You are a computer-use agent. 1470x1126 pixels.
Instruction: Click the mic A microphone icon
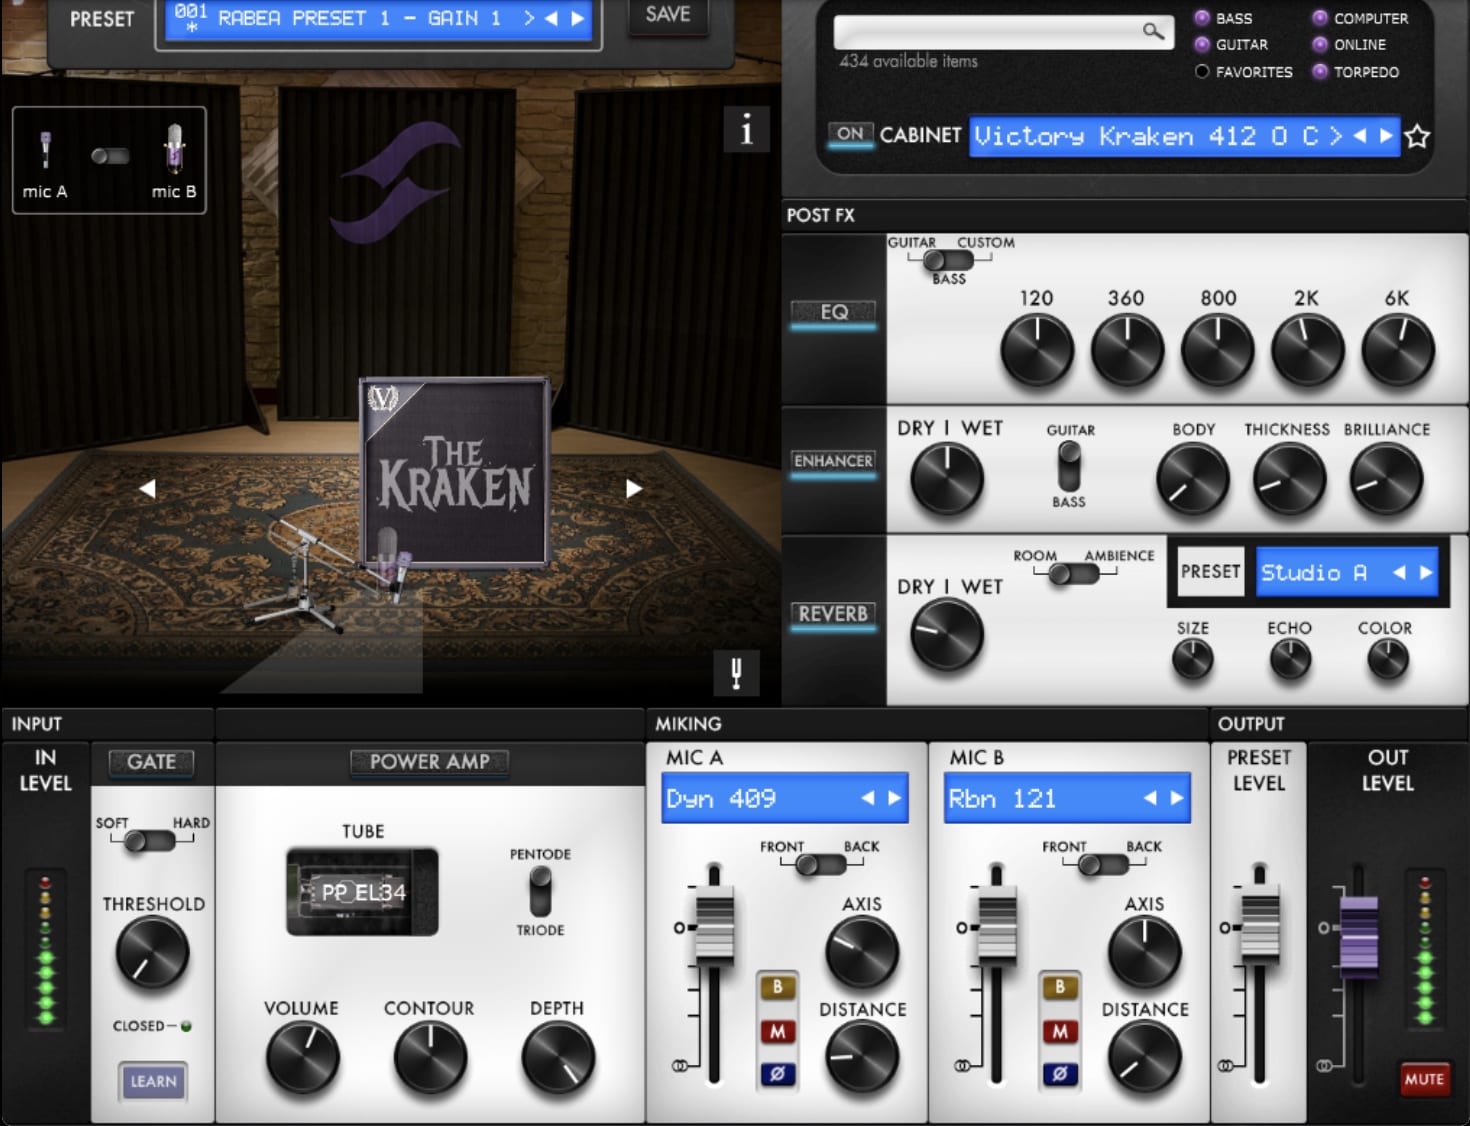[45, 150]
